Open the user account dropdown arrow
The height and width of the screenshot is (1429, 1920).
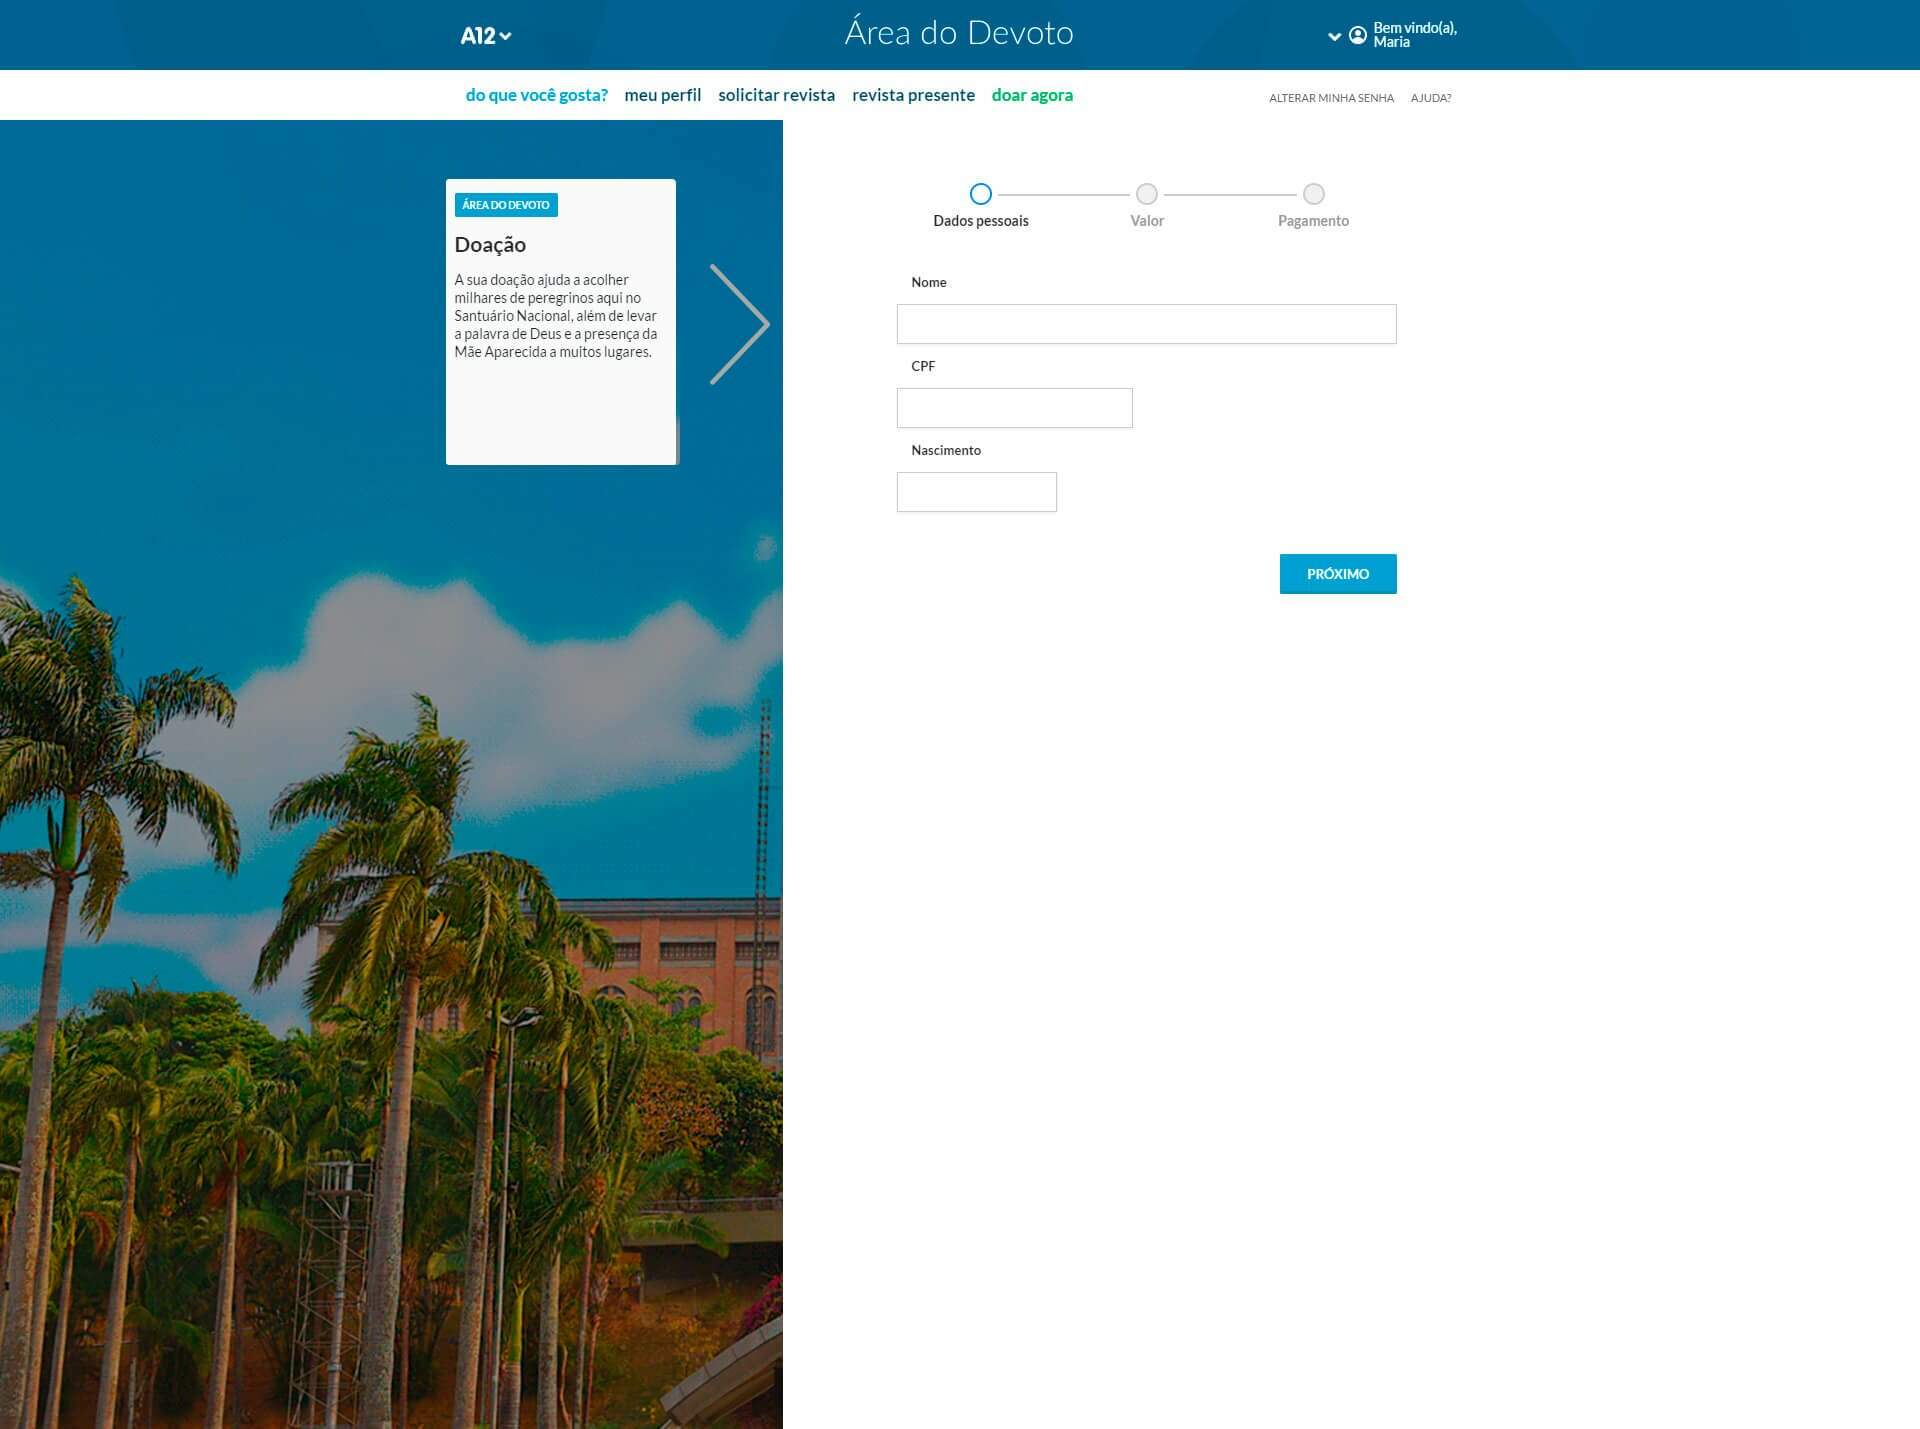[1334, 36]
